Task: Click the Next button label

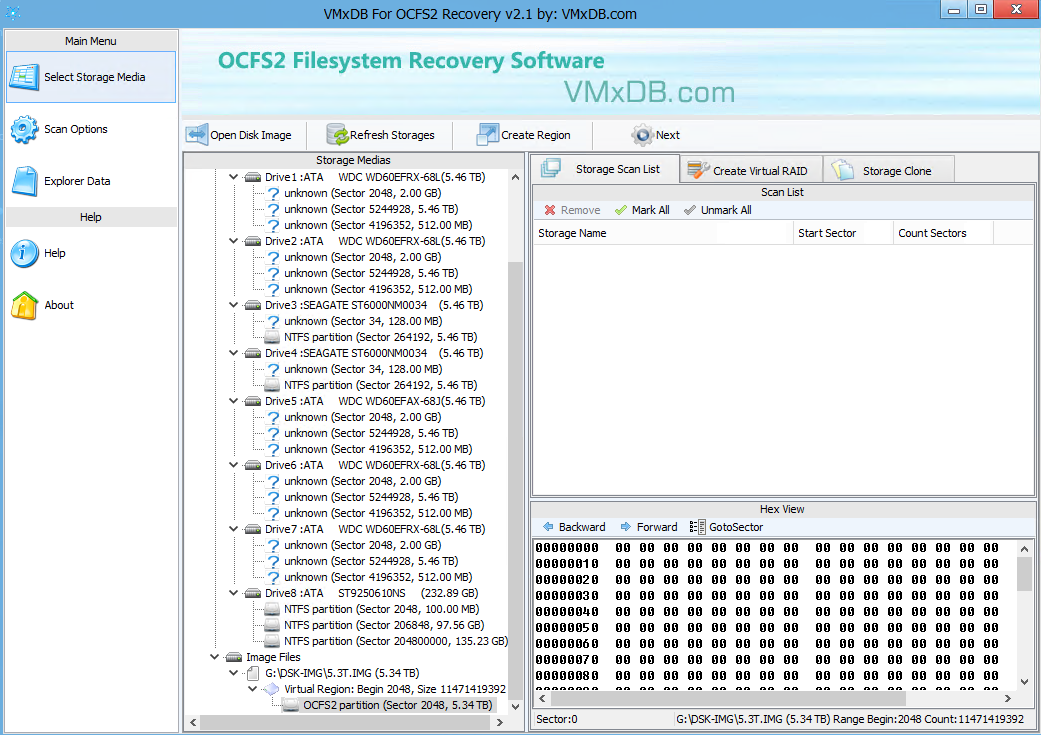Action: click(x=668, y=135)
